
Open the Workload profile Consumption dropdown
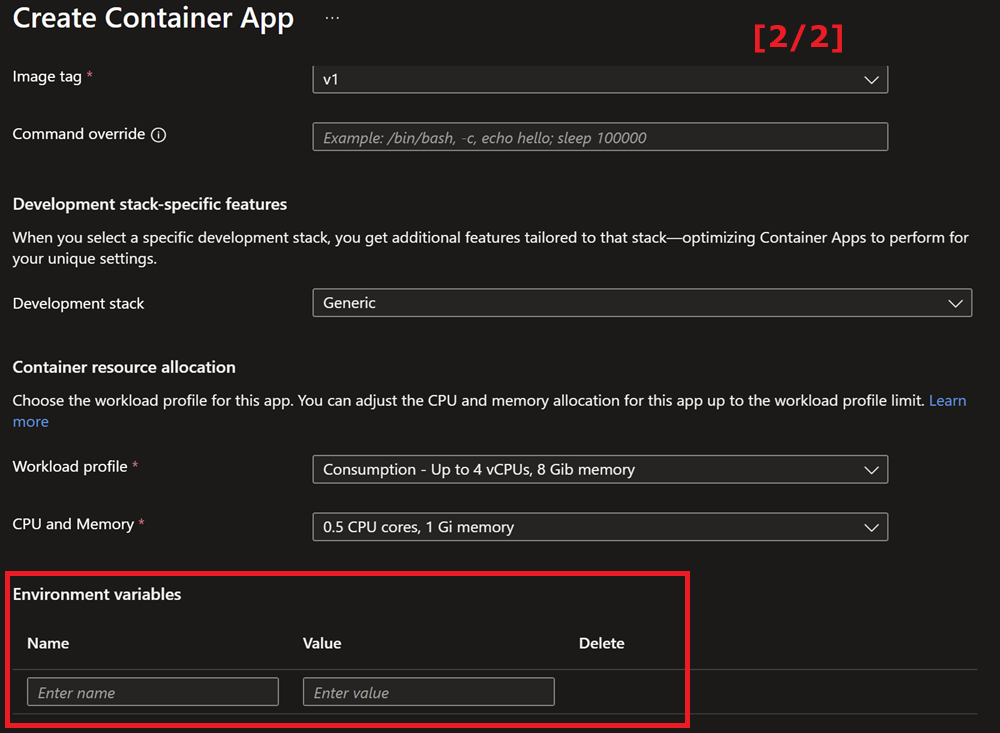600,468
